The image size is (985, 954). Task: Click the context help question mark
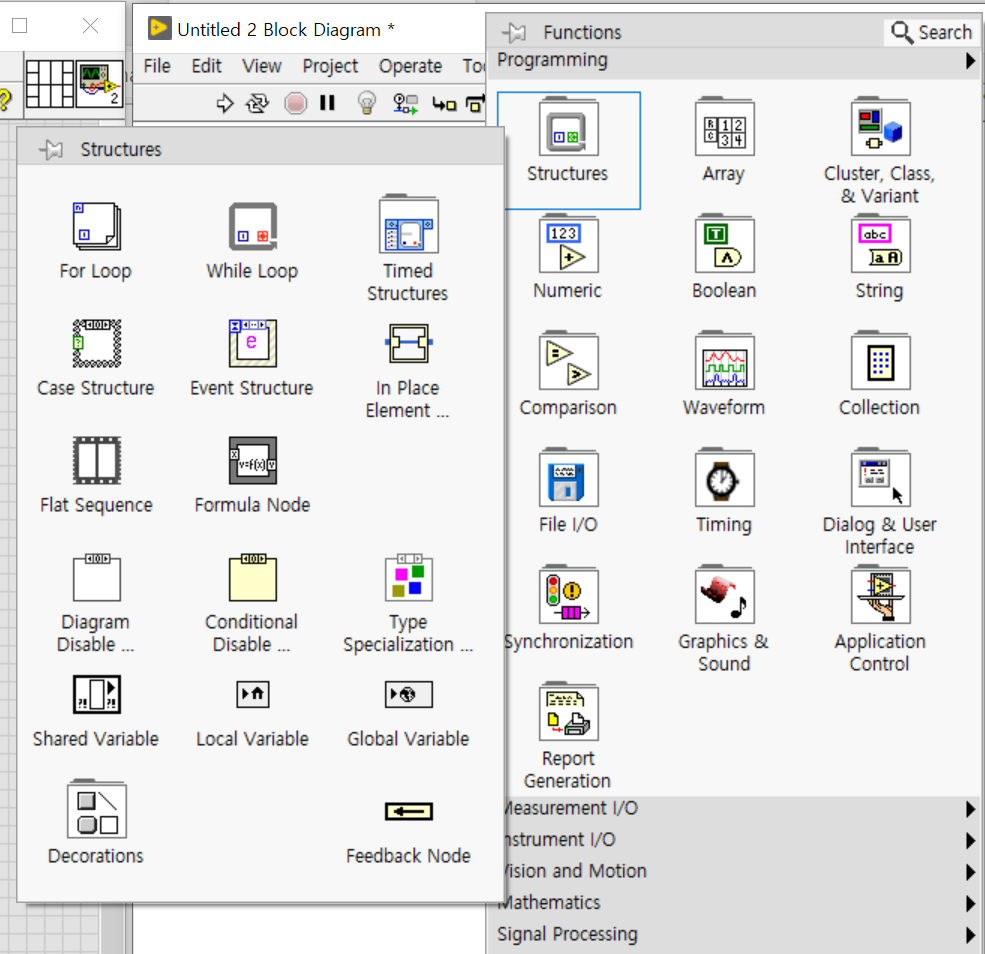pos(5,99)
